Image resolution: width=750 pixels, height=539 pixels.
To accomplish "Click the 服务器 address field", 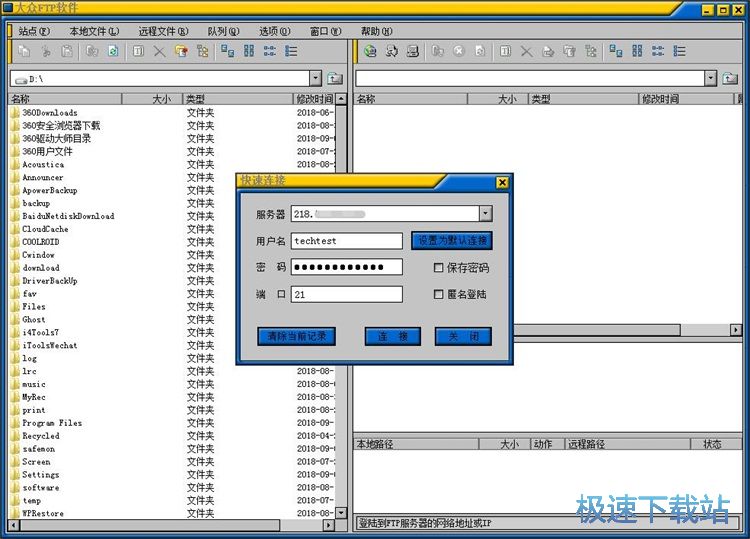I will [385, 214].
